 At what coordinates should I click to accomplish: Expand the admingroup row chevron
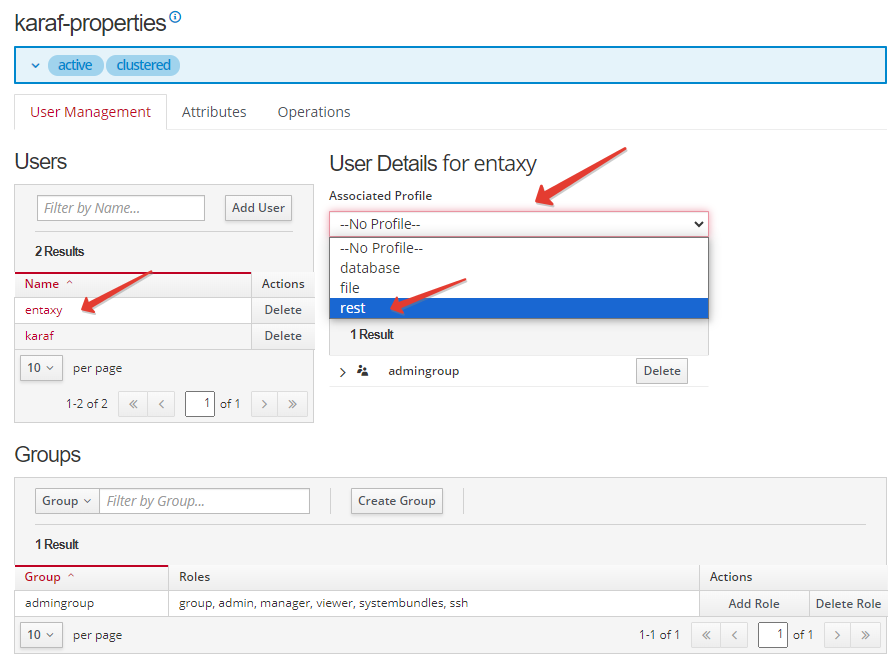coord(343,372)
